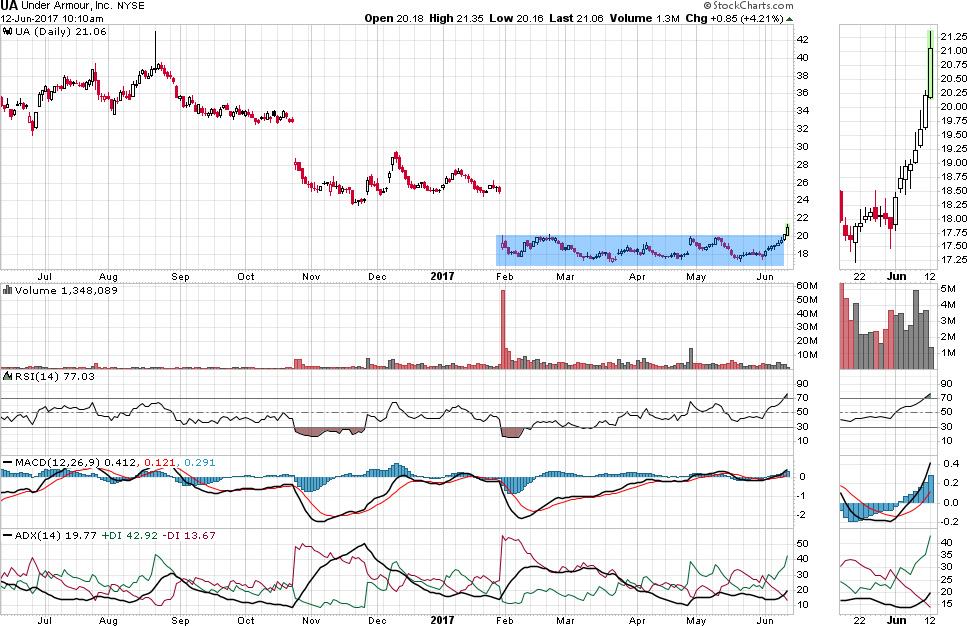Click the red -DI 13.67 legend value
967x626 pixels.
[189, 535]
